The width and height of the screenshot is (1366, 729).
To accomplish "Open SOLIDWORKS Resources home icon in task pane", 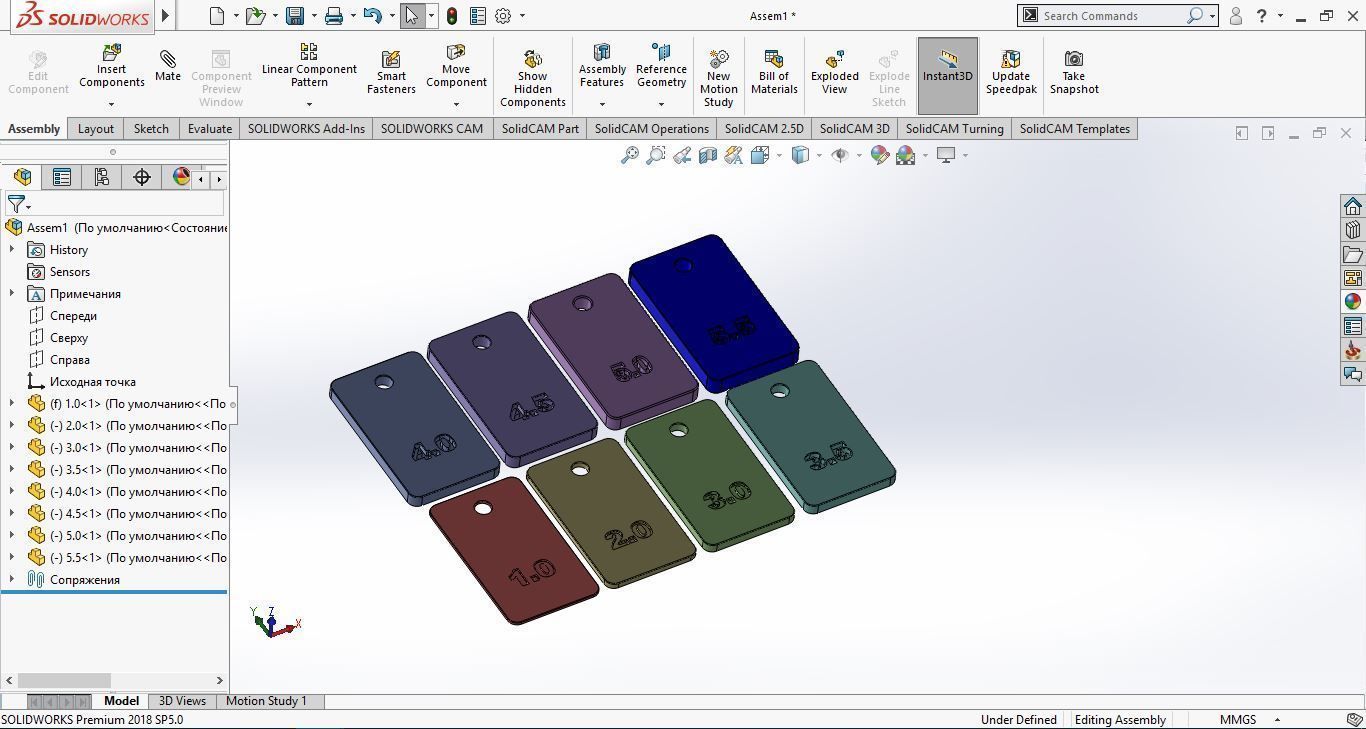I will (1353, 206).
